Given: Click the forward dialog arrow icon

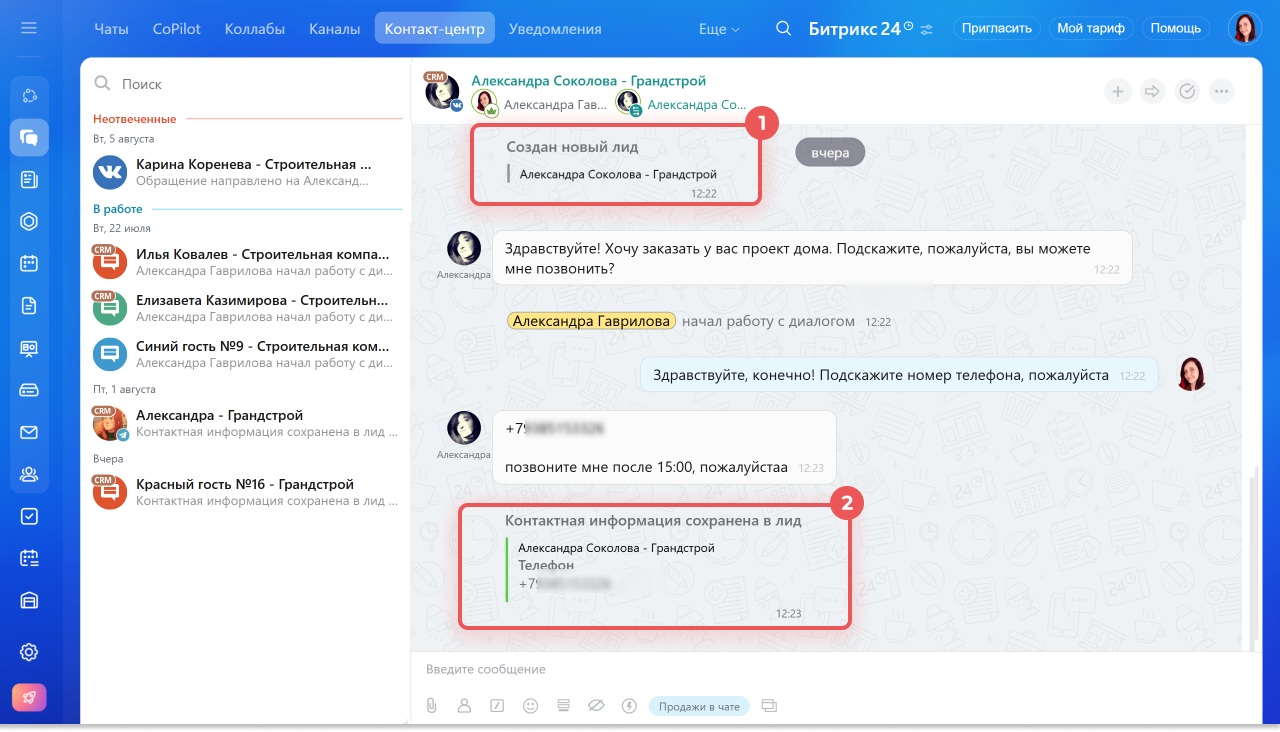Looking at the screenshot, I should tap(1152, 92).
